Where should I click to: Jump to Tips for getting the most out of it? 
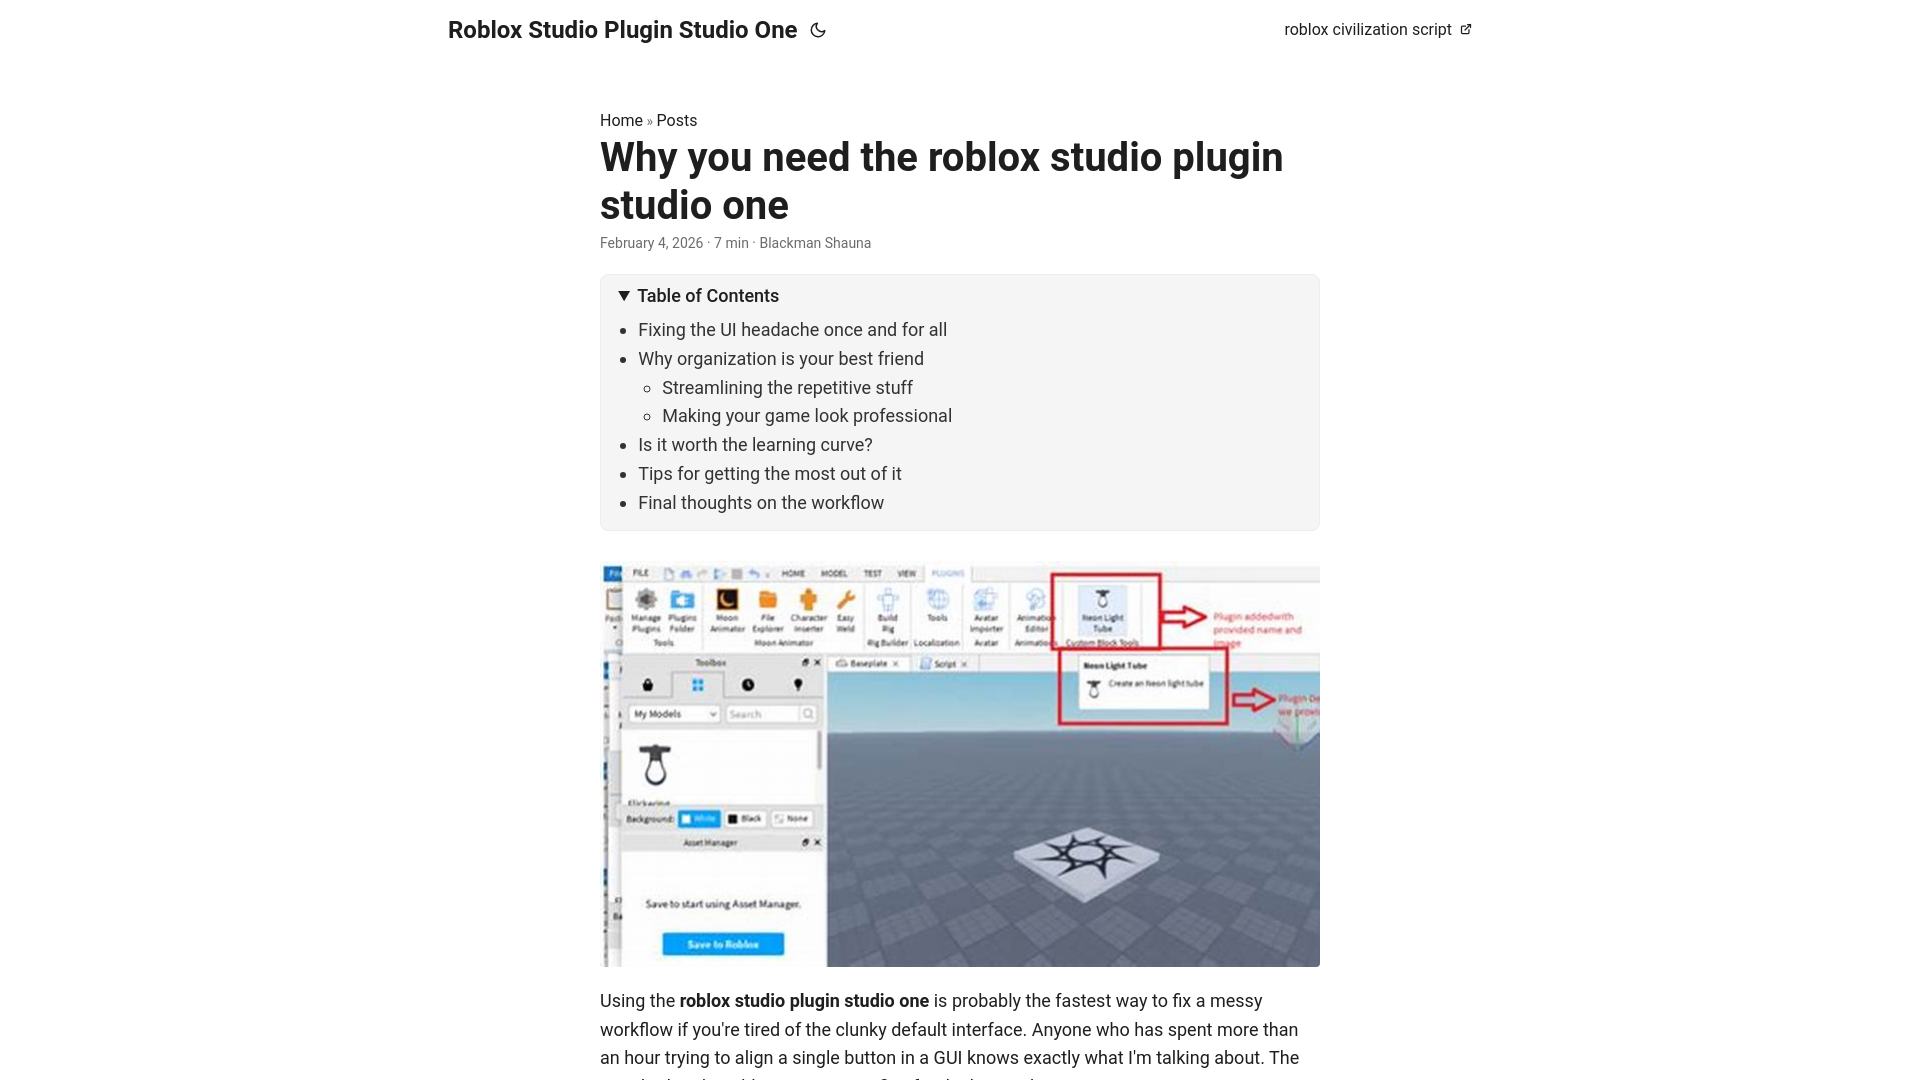pyautogui.click(x=770, y=474)
